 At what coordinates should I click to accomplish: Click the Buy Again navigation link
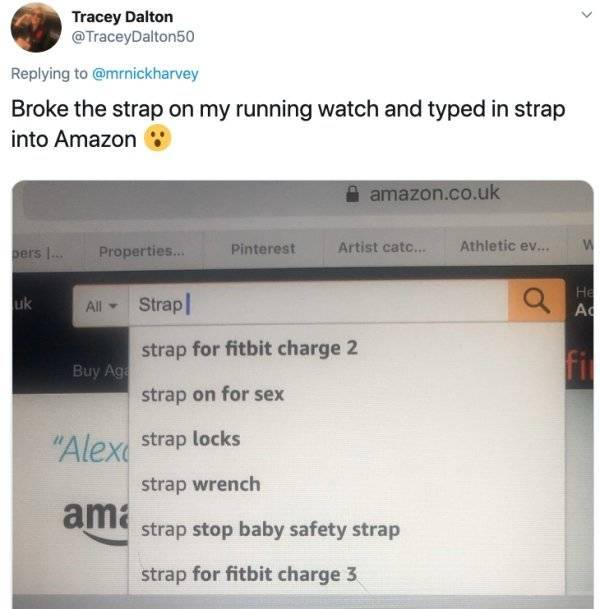pyautogui.click(x=100, y=371)
